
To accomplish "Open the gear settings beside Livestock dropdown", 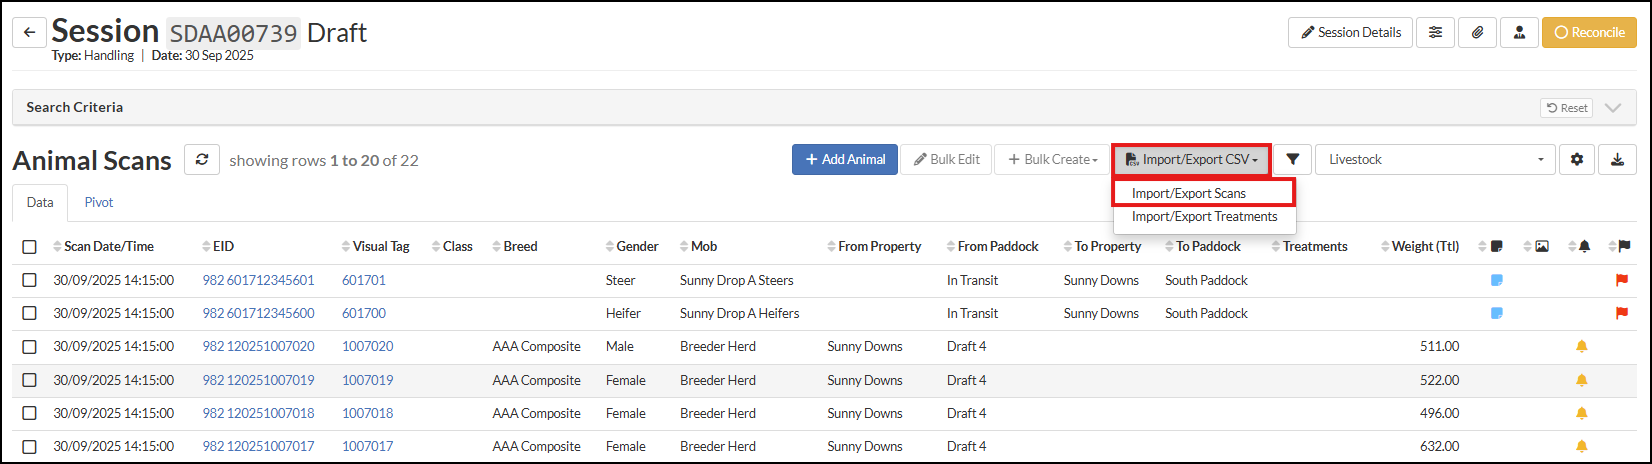I will (x=1577, y=160).
